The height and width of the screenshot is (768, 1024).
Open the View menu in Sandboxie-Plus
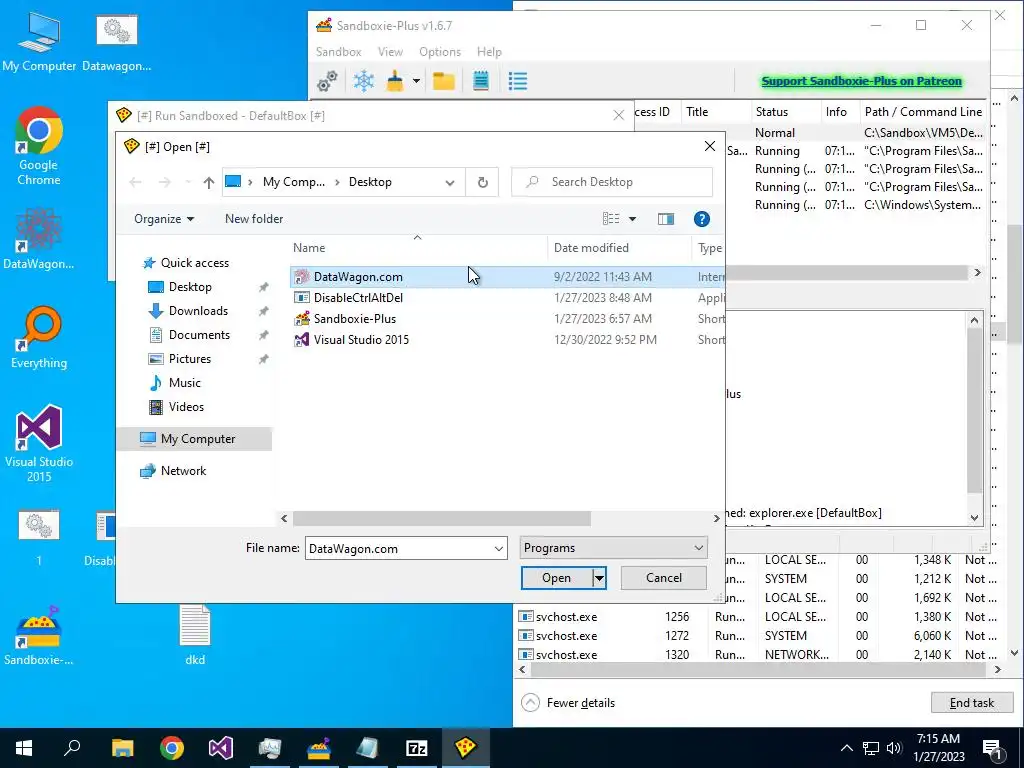tap(390, 52)
